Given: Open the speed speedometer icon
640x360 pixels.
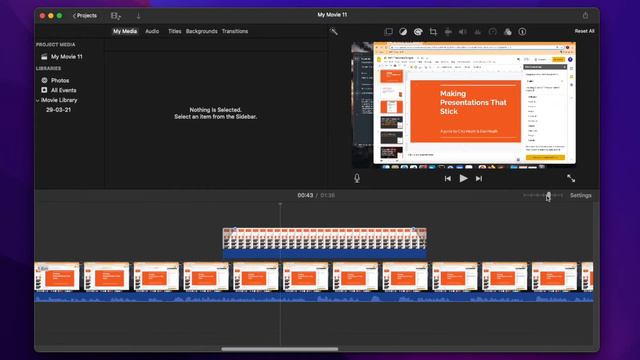Looking at the screenshot, I should [493, 31].
